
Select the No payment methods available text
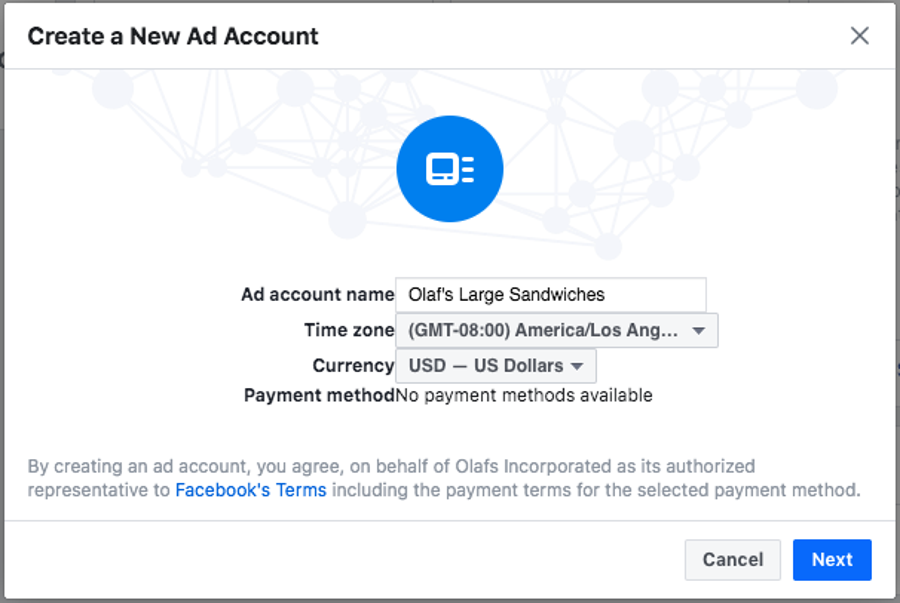[524, 395]
